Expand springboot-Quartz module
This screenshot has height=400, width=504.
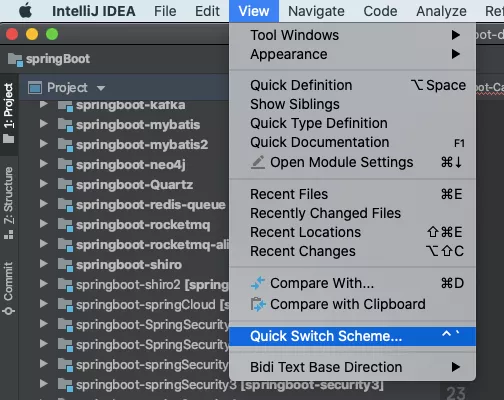(43, 184)
